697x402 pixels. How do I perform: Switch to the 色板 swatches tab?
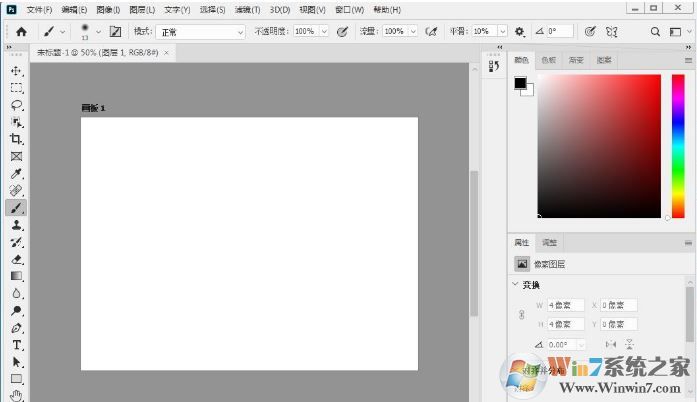[548, 60]
